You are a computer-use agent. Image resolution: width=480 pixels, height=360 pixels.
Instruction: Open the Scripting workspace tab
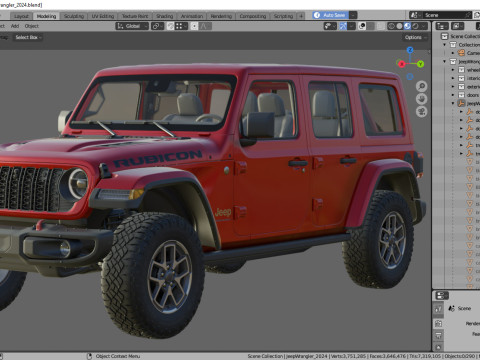283,16
